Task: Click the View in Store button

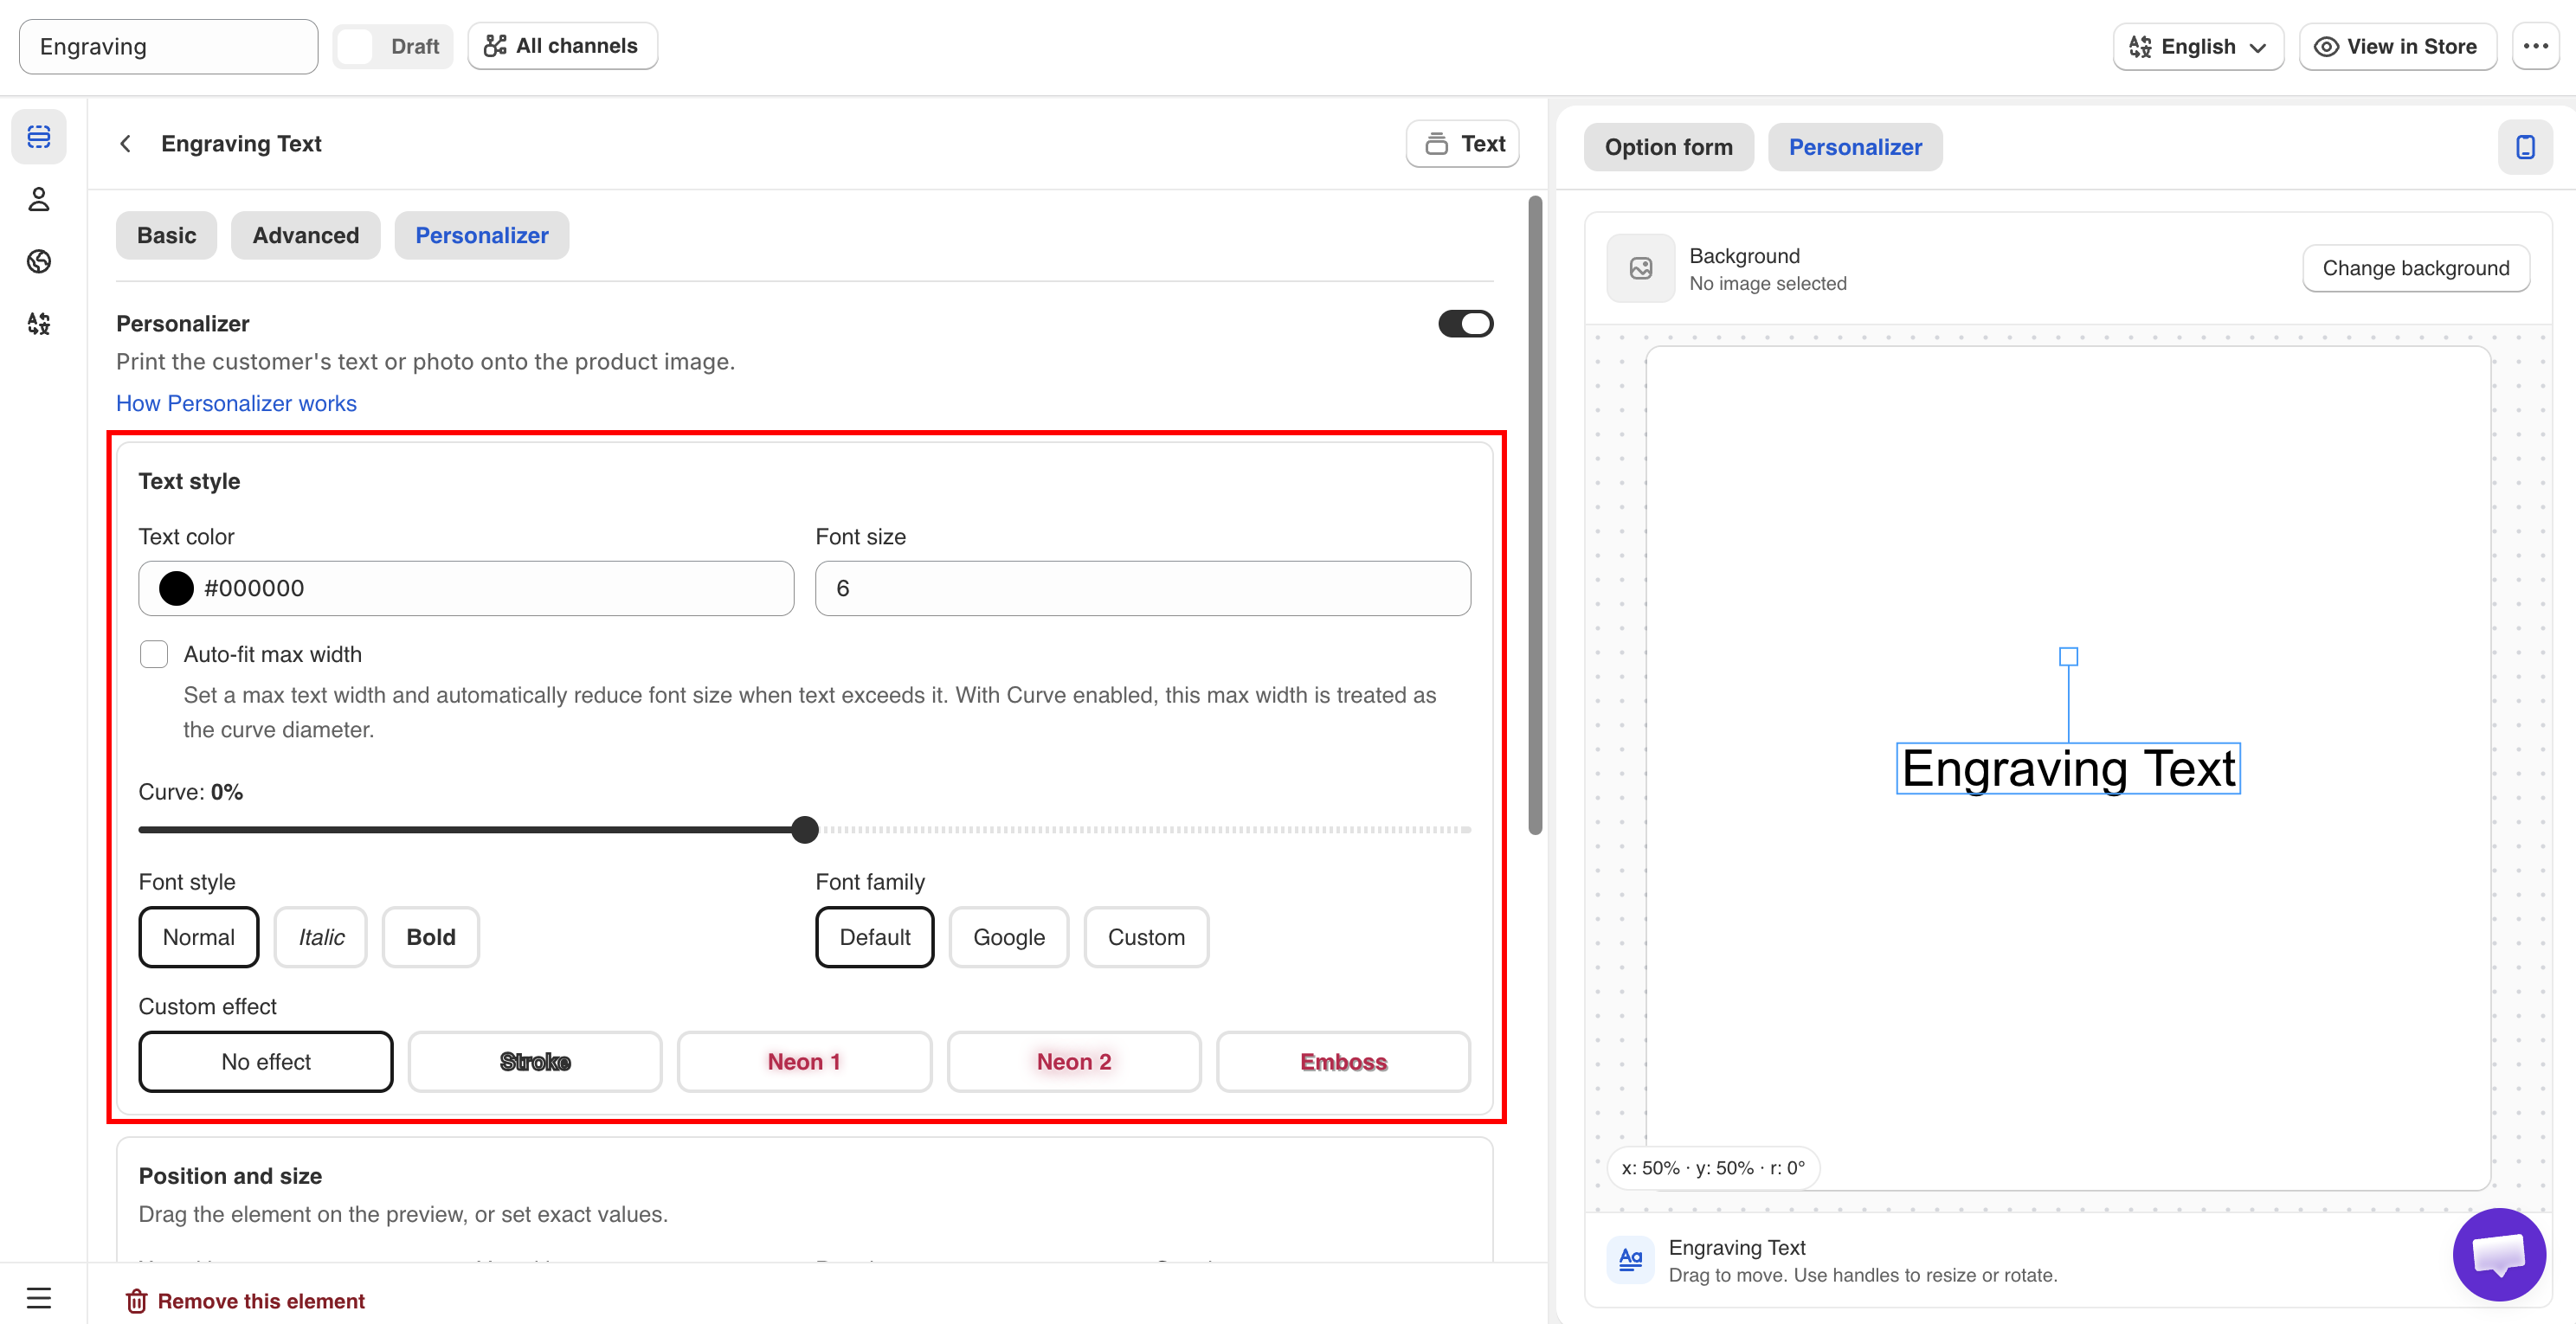Action: click(x=2397, y=46)
